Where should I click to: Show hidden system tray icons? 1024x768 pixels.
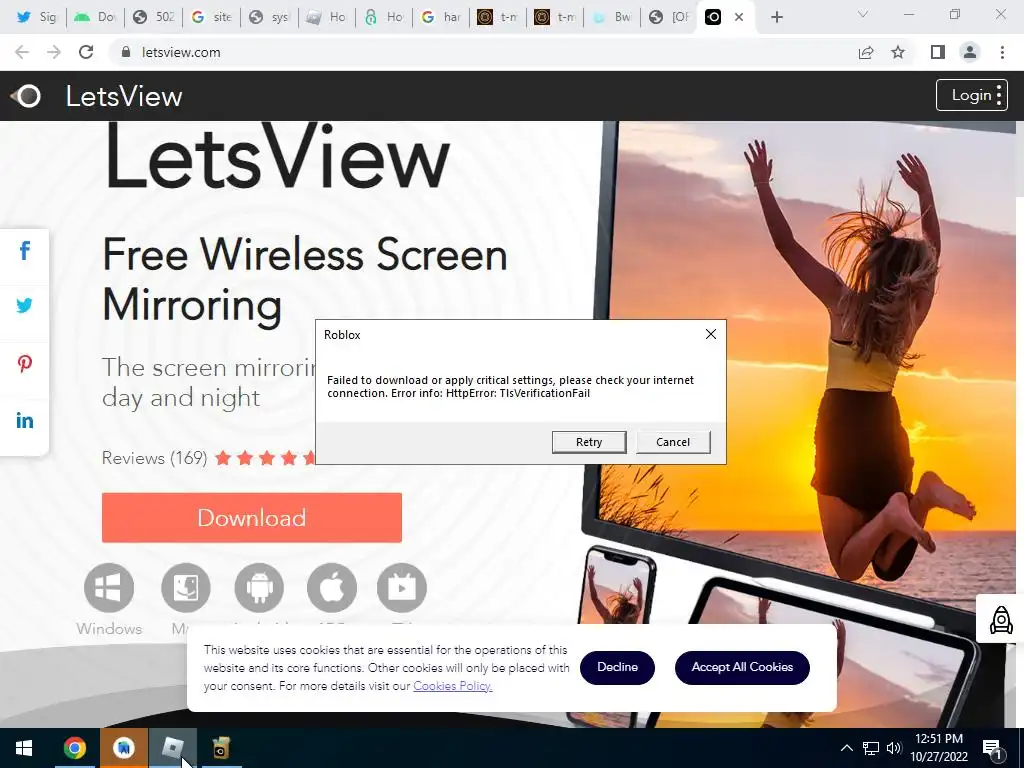[x=846, y=748]
